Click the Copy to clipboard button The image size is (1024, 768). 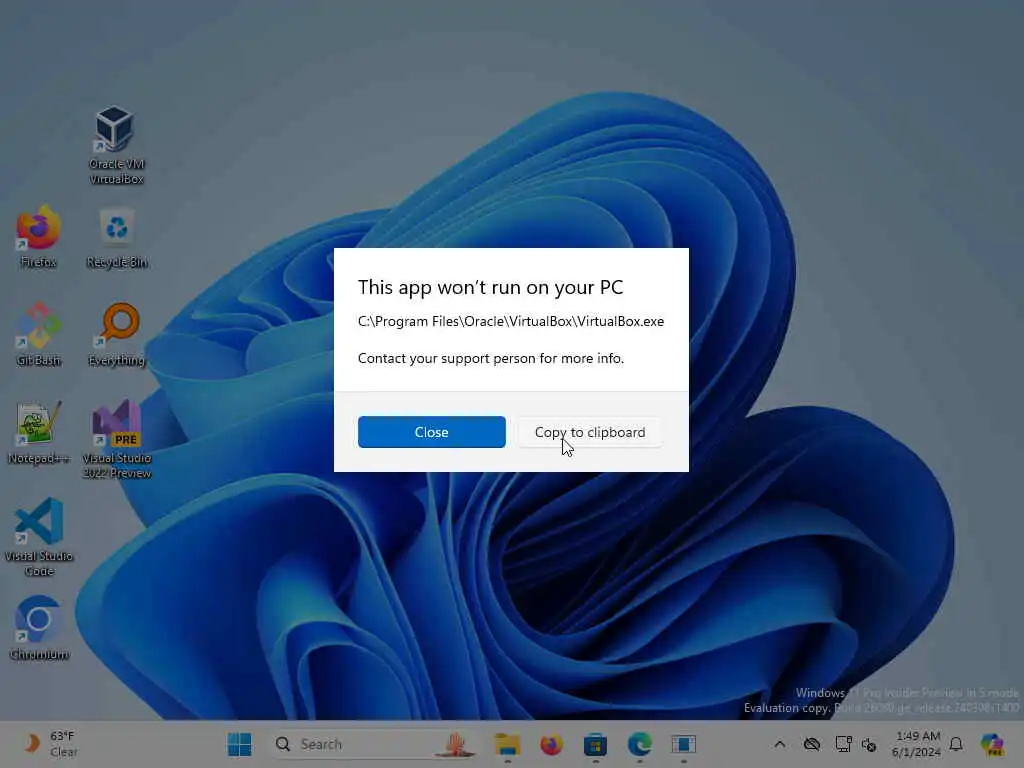click(x=590, y=432)
